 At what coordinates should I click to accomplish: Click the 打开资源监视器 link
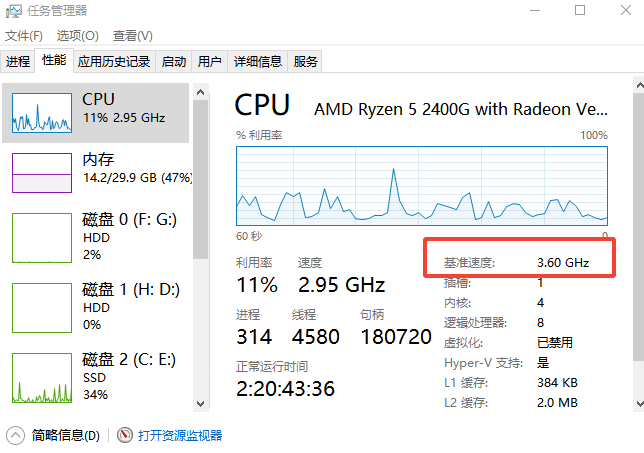point(180,435)
